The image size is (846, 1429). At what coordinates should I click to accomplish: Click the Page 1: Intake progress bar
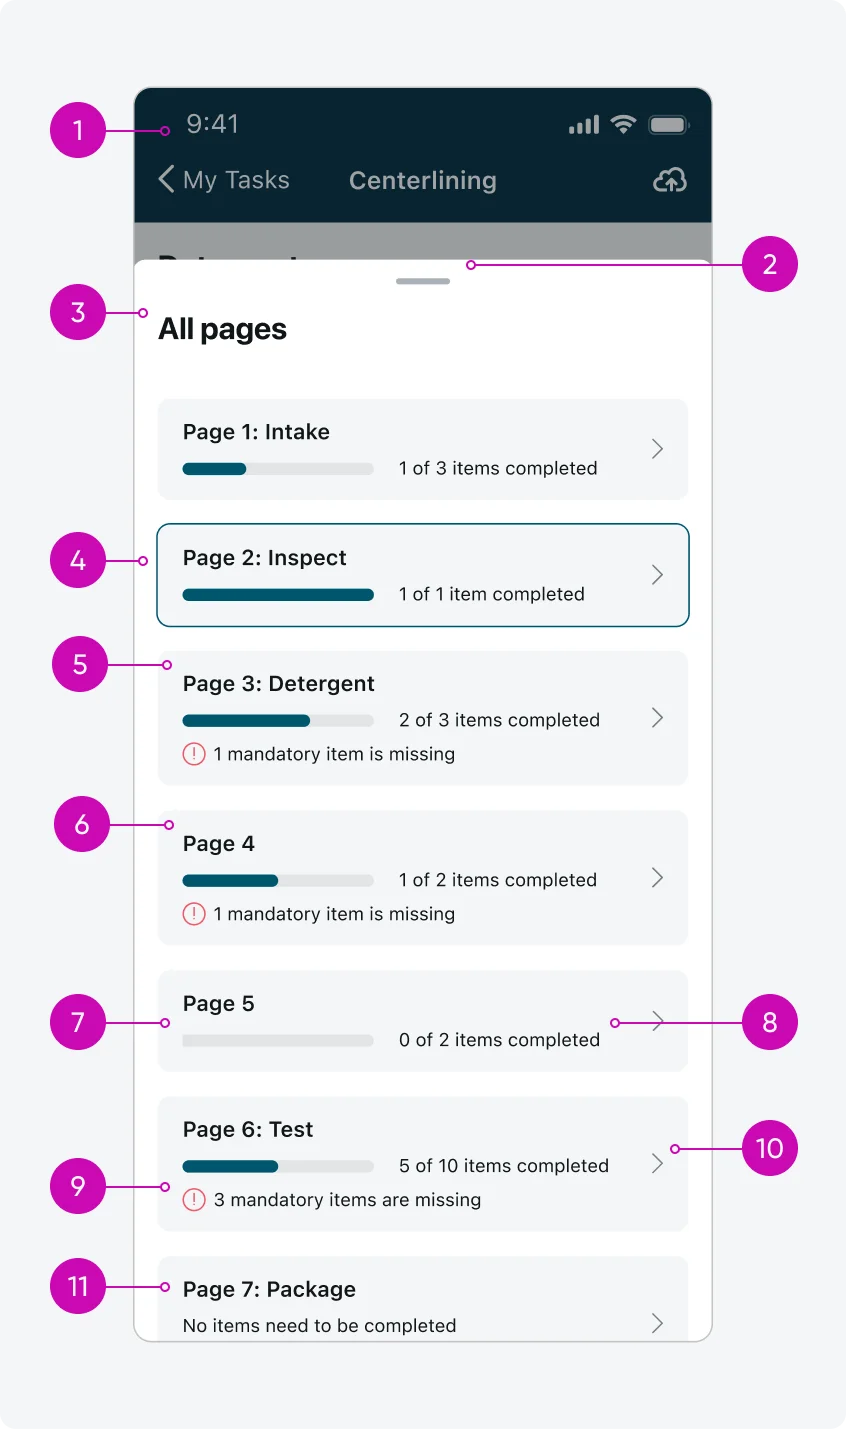click(278, 469)
